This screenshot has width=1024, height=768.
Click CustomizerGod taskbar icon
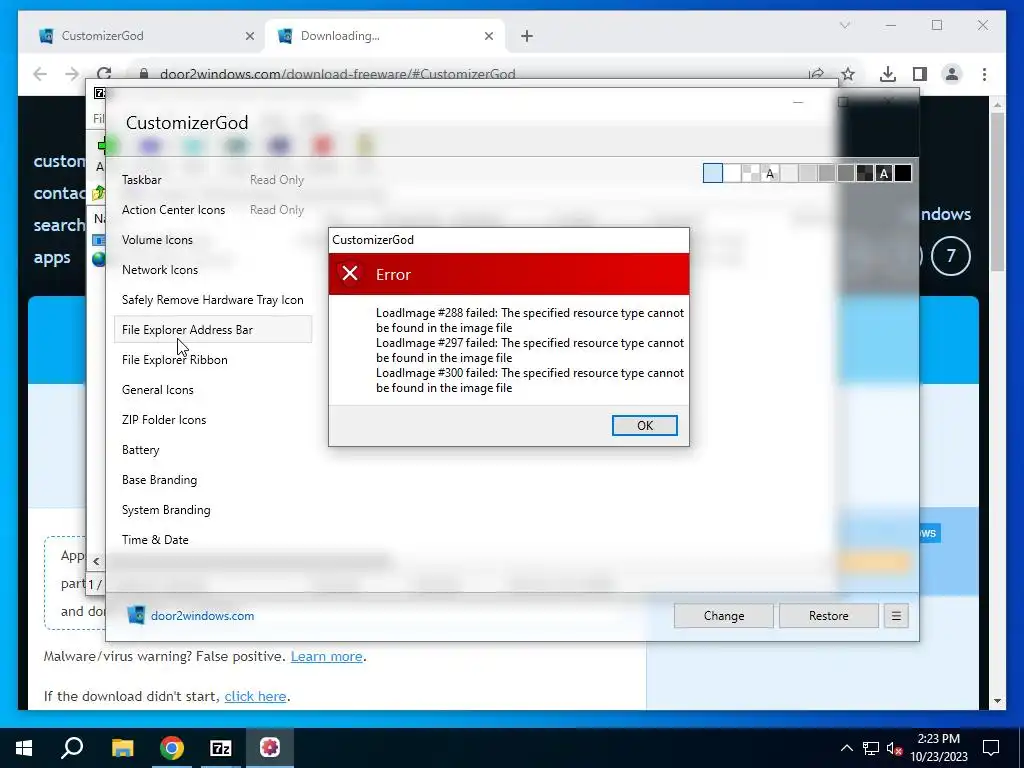point(270,748)
